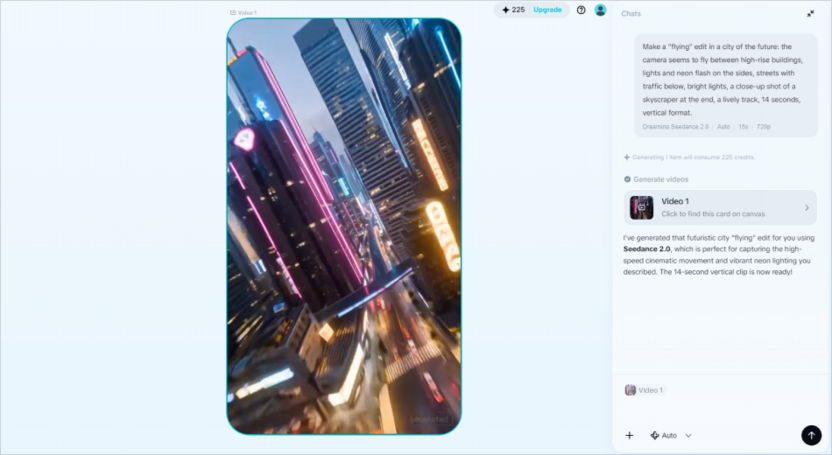Expand the Video 1 card chevron arrow

tap(807, 208)
